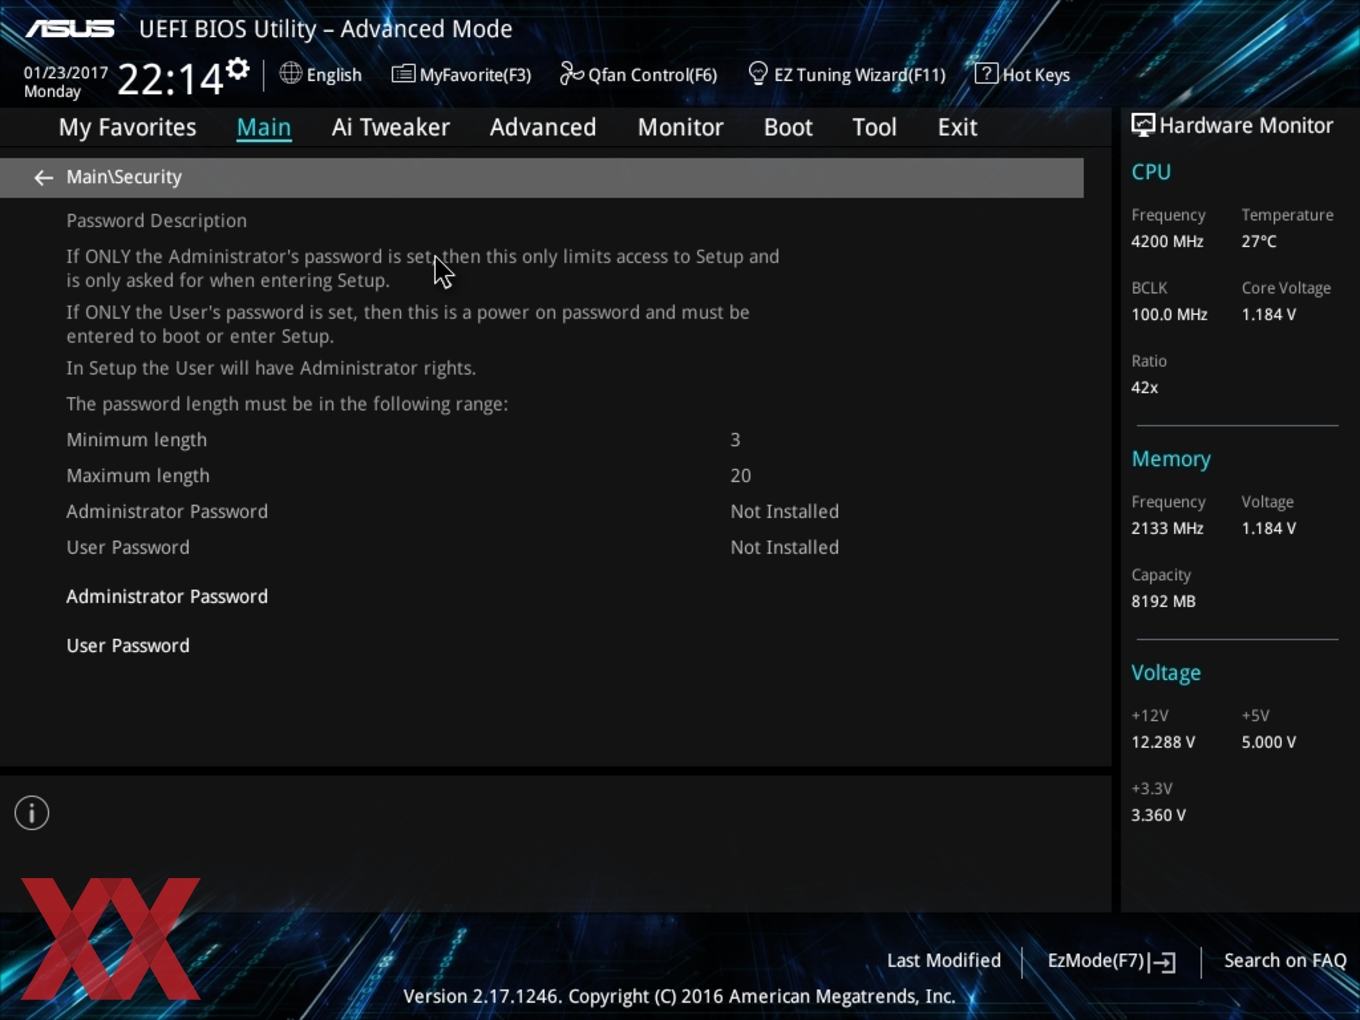Click the date 01/23/2017
This screenshot has height=1020, width=1360.
66,73
